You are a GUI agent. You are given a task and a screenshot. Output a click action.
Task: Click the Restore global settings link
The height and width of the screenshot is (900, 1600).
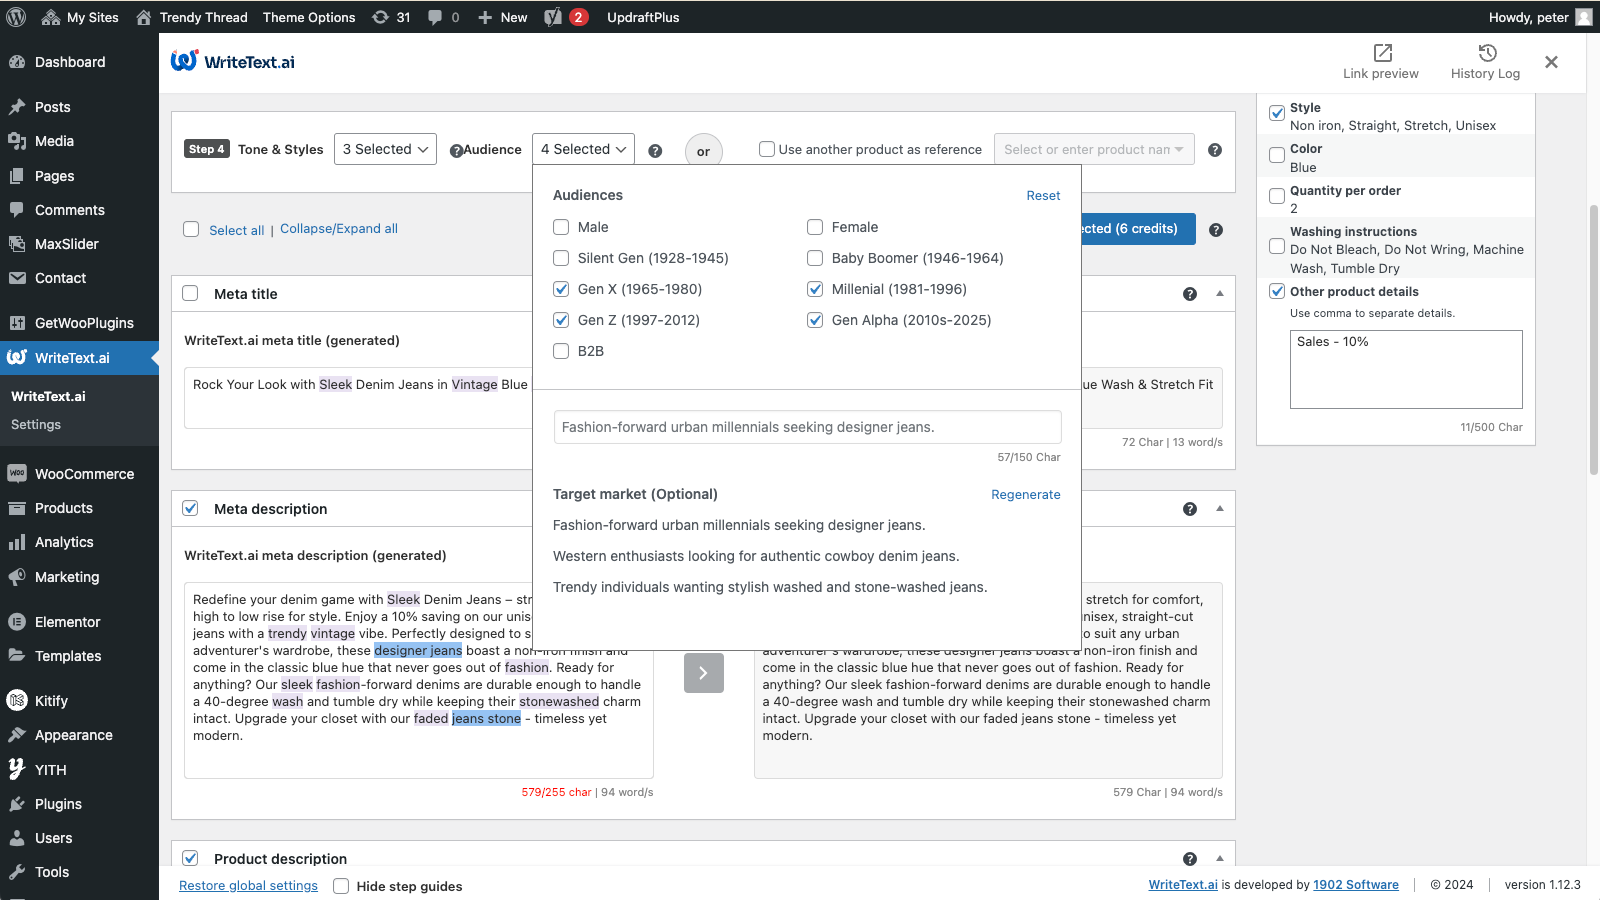[x=248, y=885]
